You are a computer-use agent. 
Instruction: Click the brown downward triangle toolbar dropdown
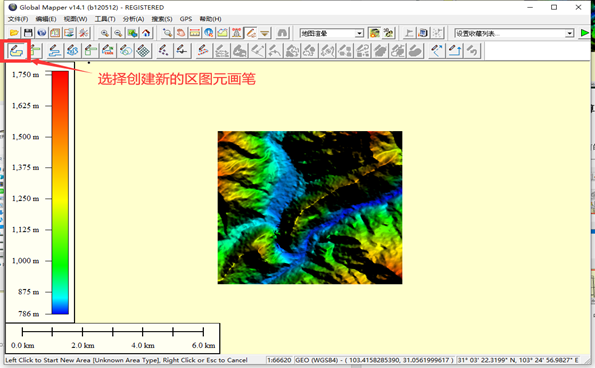click(264, 33)
